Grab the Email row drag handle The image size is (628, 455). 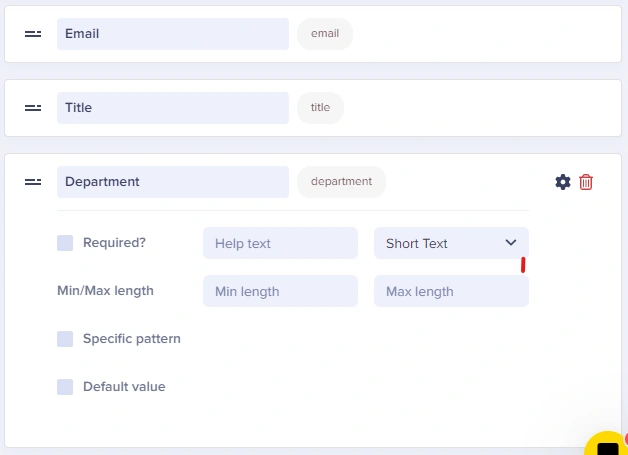point(33,34)
